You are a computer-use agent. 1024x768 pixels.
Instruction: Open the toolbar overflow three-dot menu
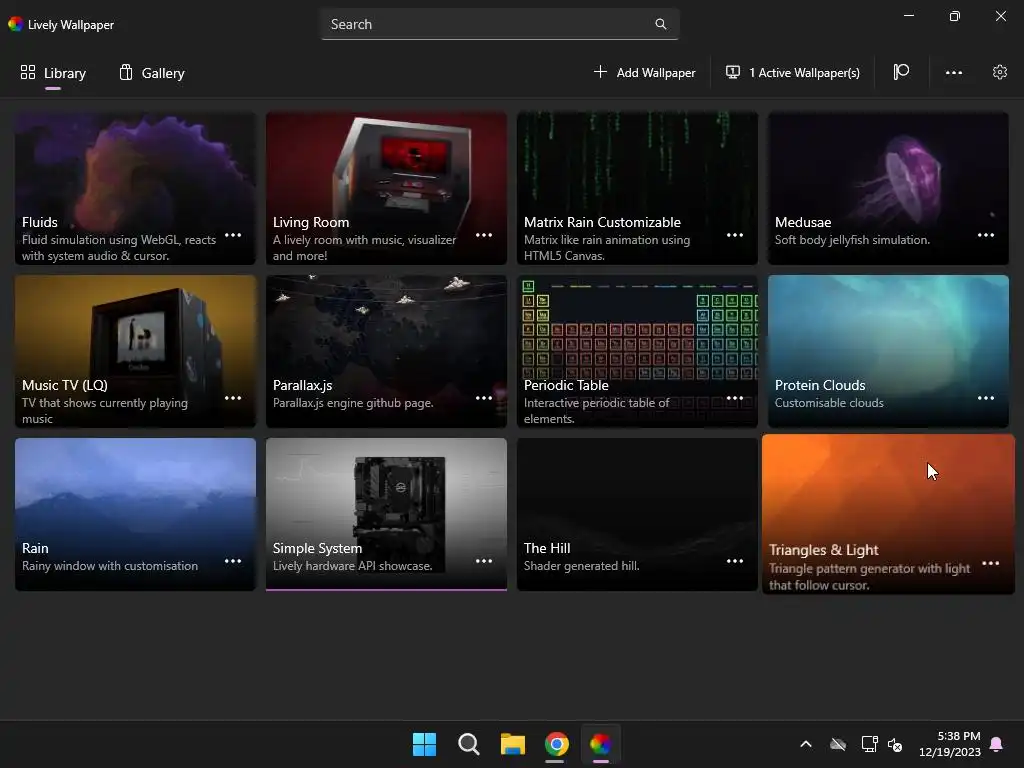(953, 72)
